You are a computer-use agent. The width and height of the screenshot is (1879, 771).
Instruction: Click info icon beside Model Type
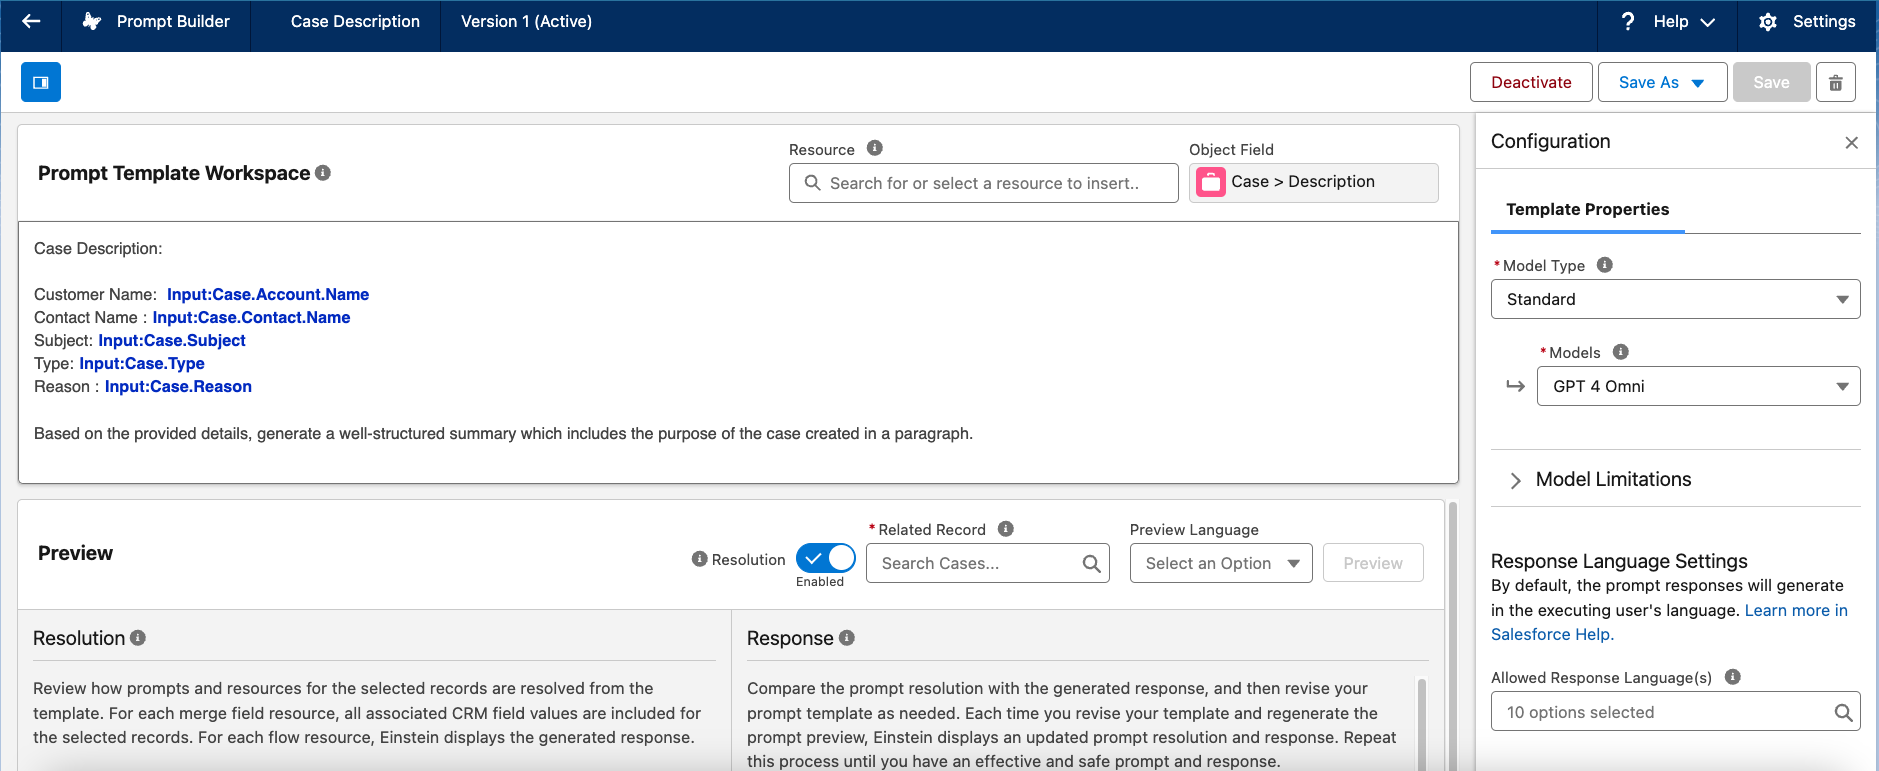coord(1605,265)
